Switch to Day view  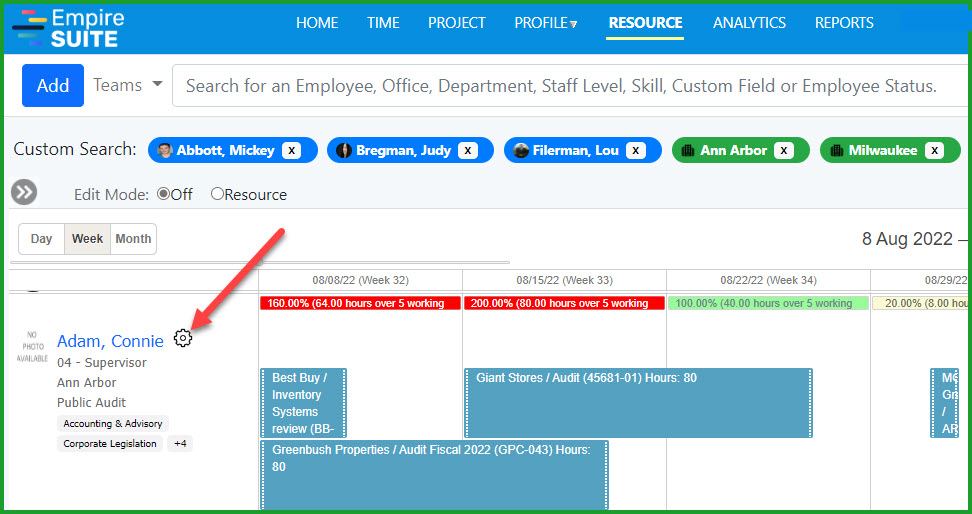point(42,239)
